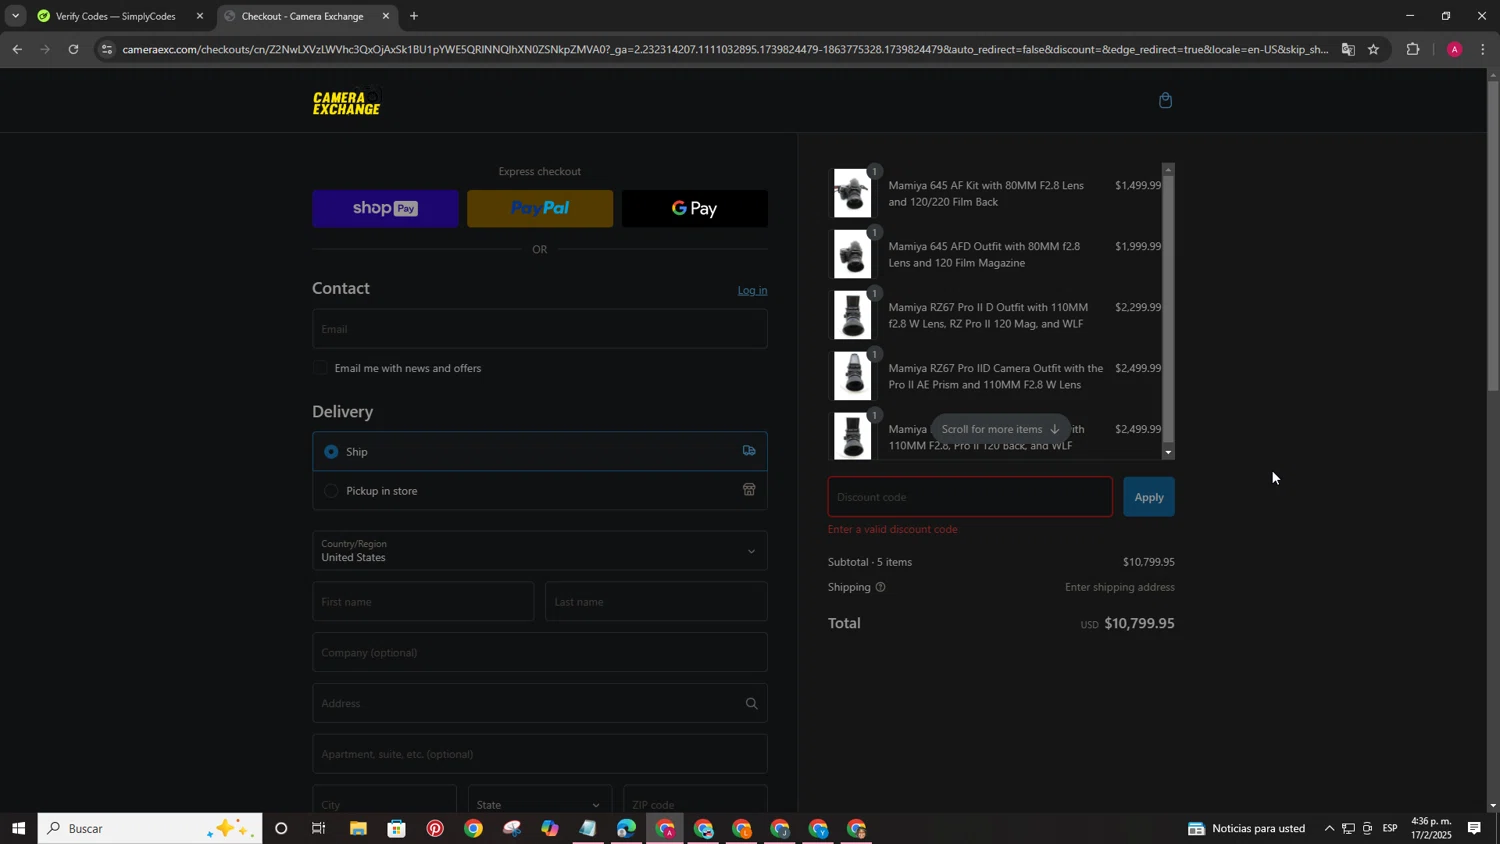
Task: Open Microsoft Store from taskbar
Action: tap(397, 829)
